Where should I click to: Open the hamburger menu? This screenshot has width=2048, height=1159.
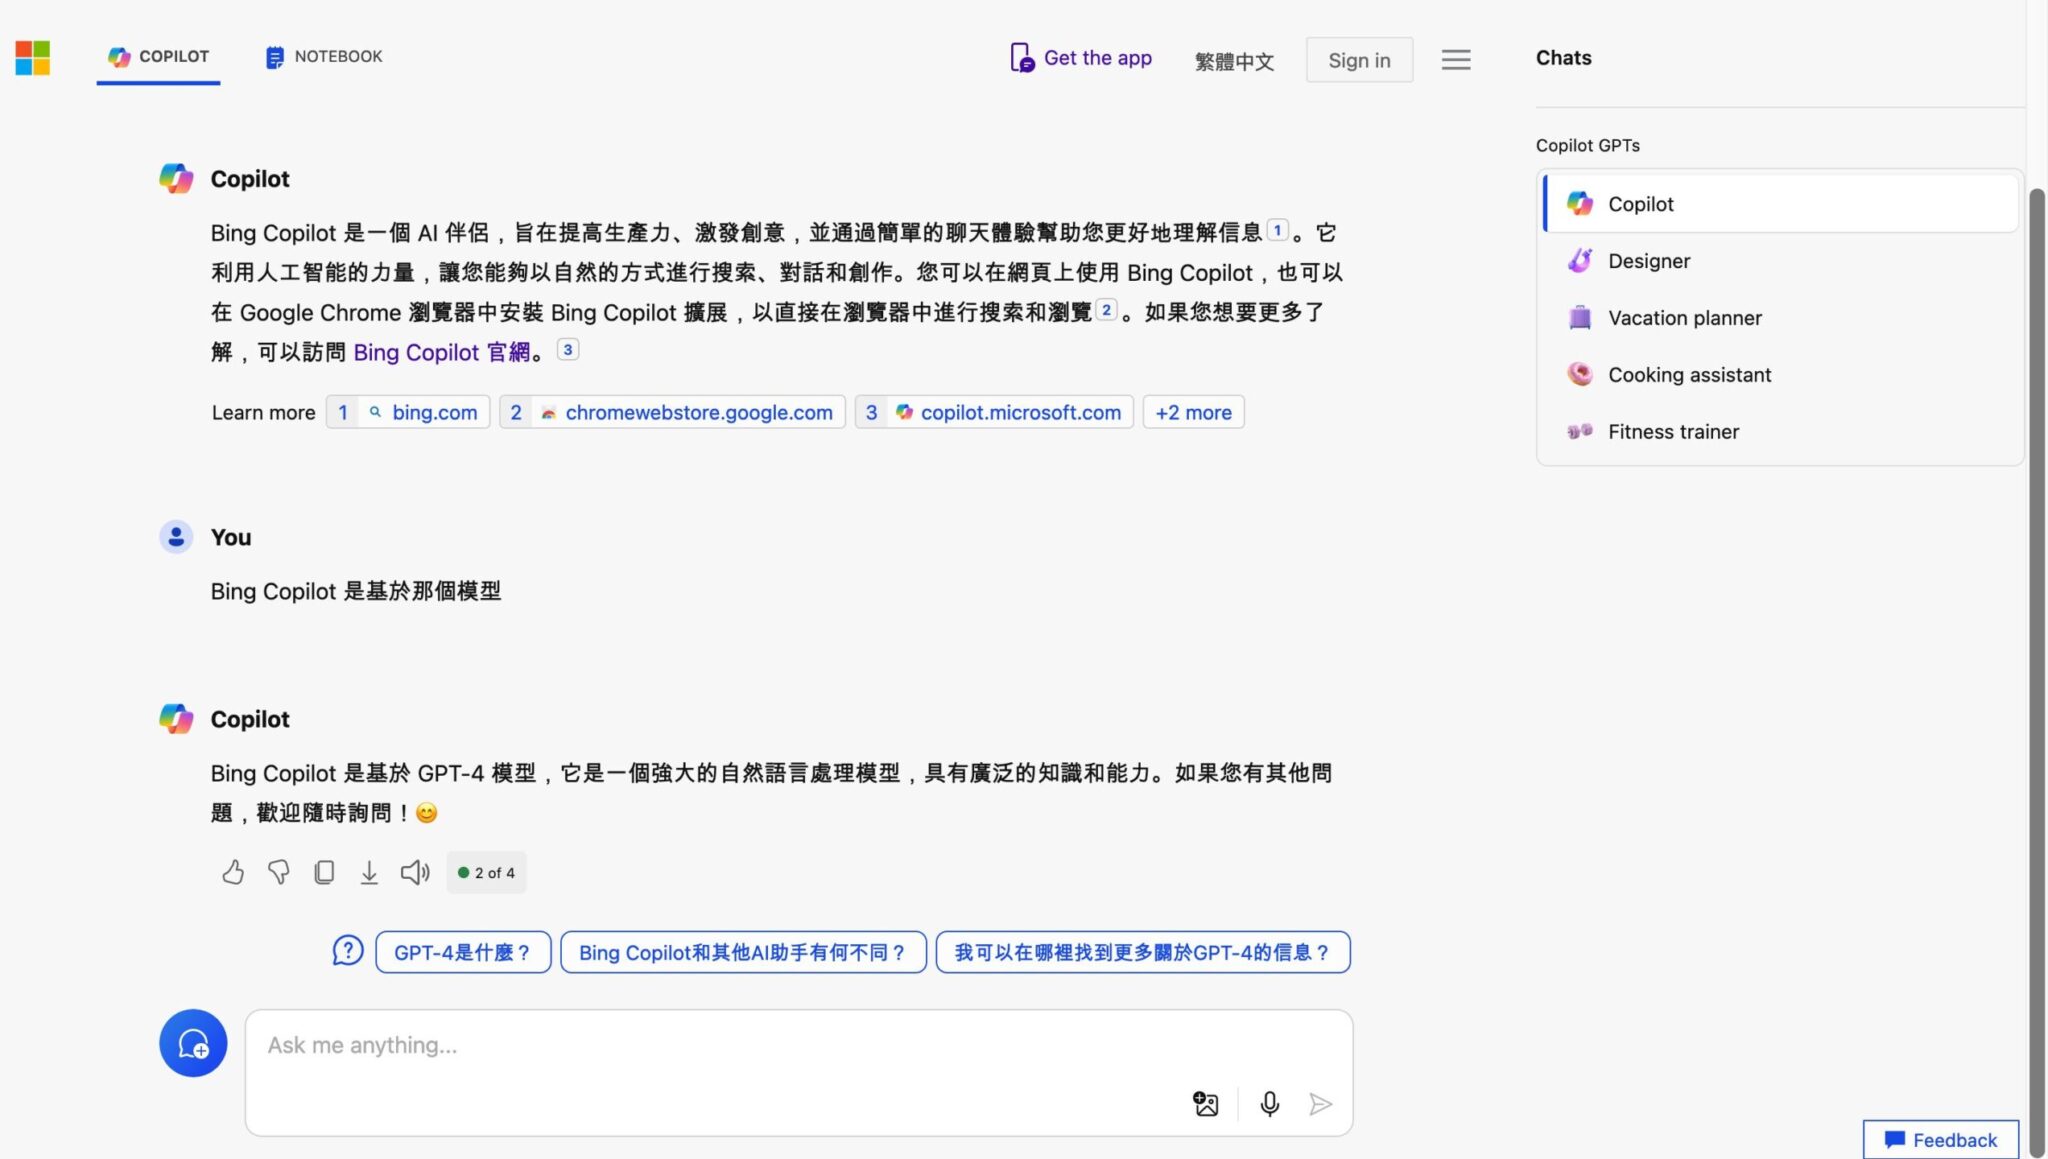click(x=1455, y=60)
